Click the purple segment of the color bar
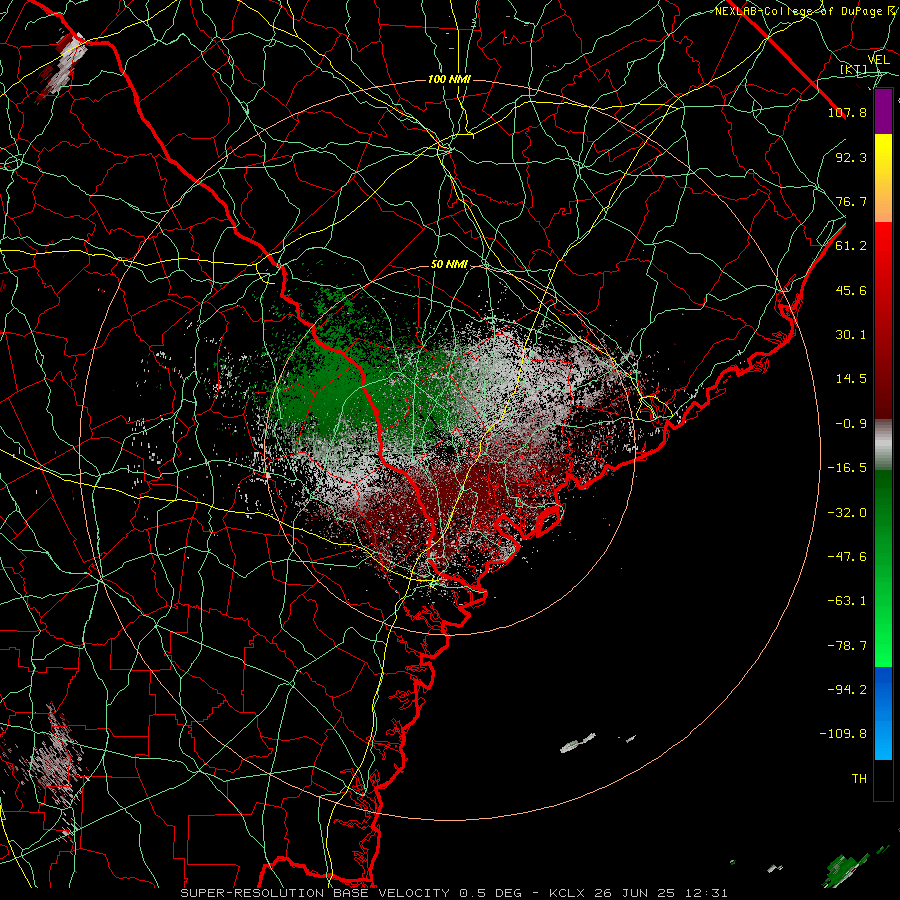 [x=883, y=111]
